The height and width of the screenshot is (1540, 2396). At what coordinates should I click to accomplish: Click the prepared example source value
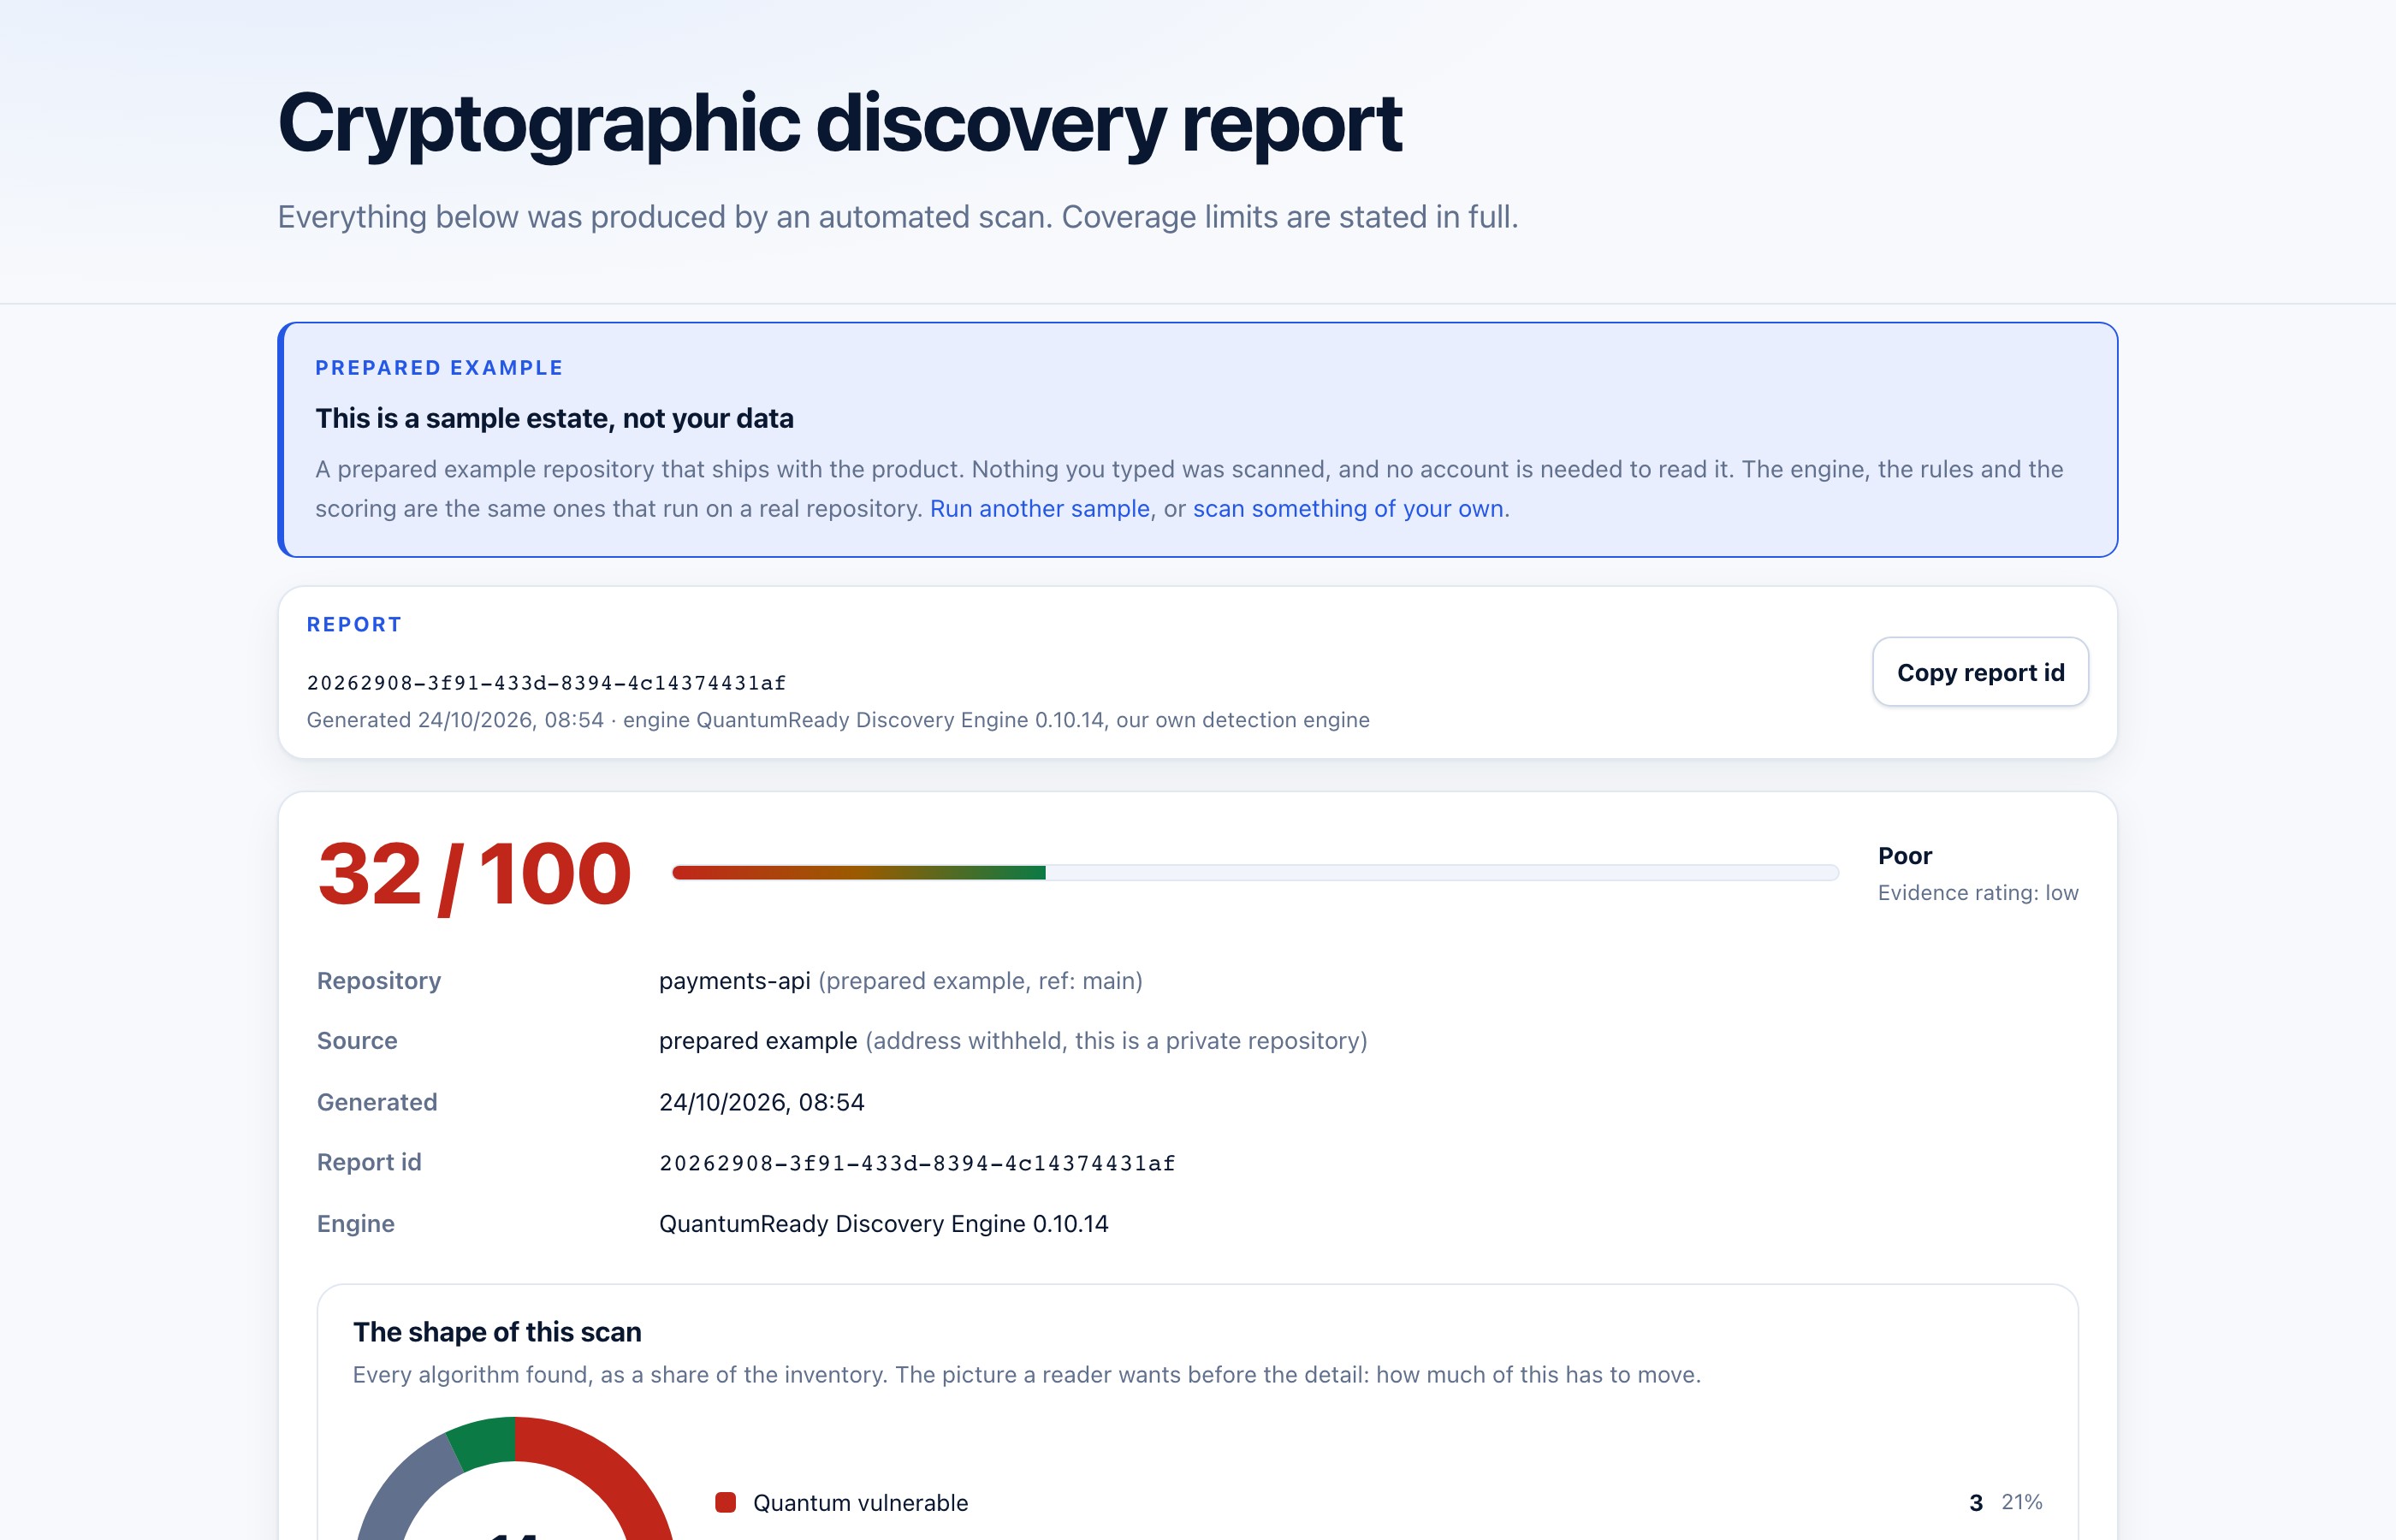pos(758,1041)
